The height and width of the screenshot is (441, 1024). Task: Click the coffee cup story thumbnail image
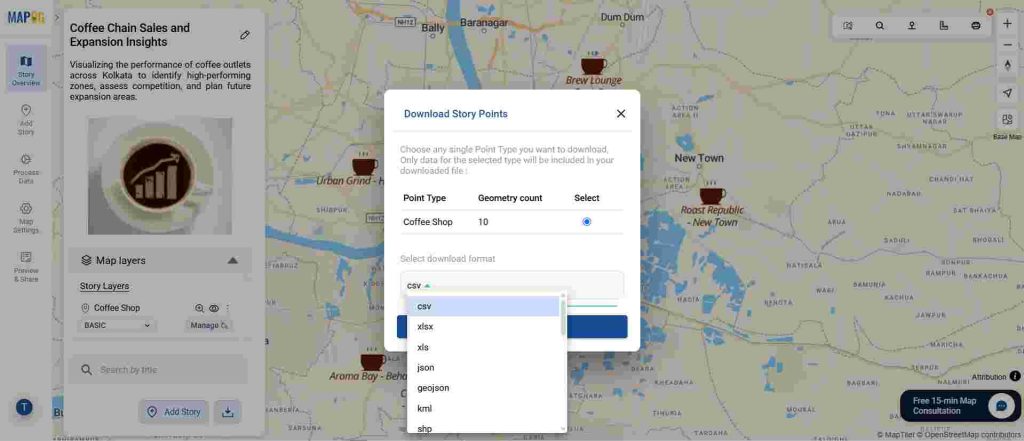coord(160,176)
